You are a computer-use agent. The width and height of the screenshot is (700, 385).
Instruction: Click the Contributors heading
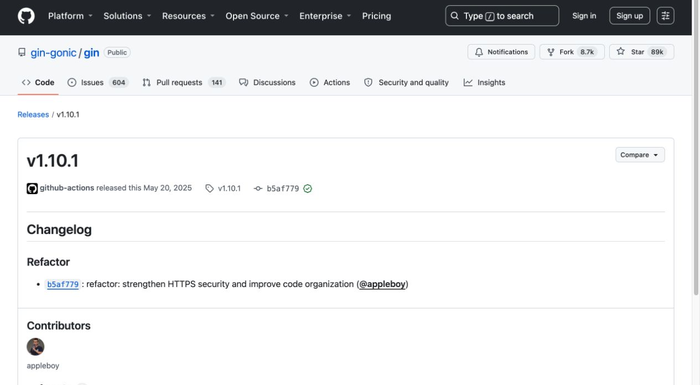pos(58,326)
